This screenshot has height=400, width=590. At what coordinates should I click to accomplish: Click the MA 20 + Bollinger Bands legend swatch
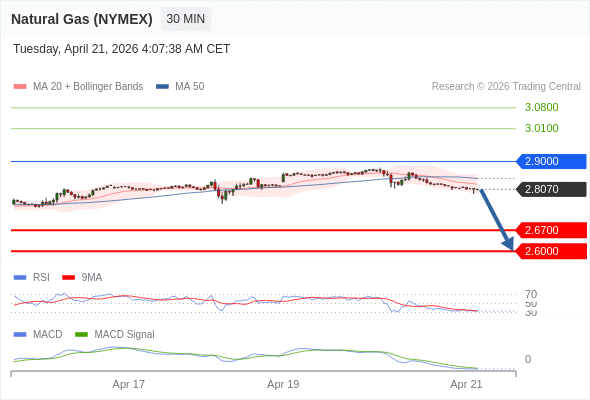click(x=20, y=87)
